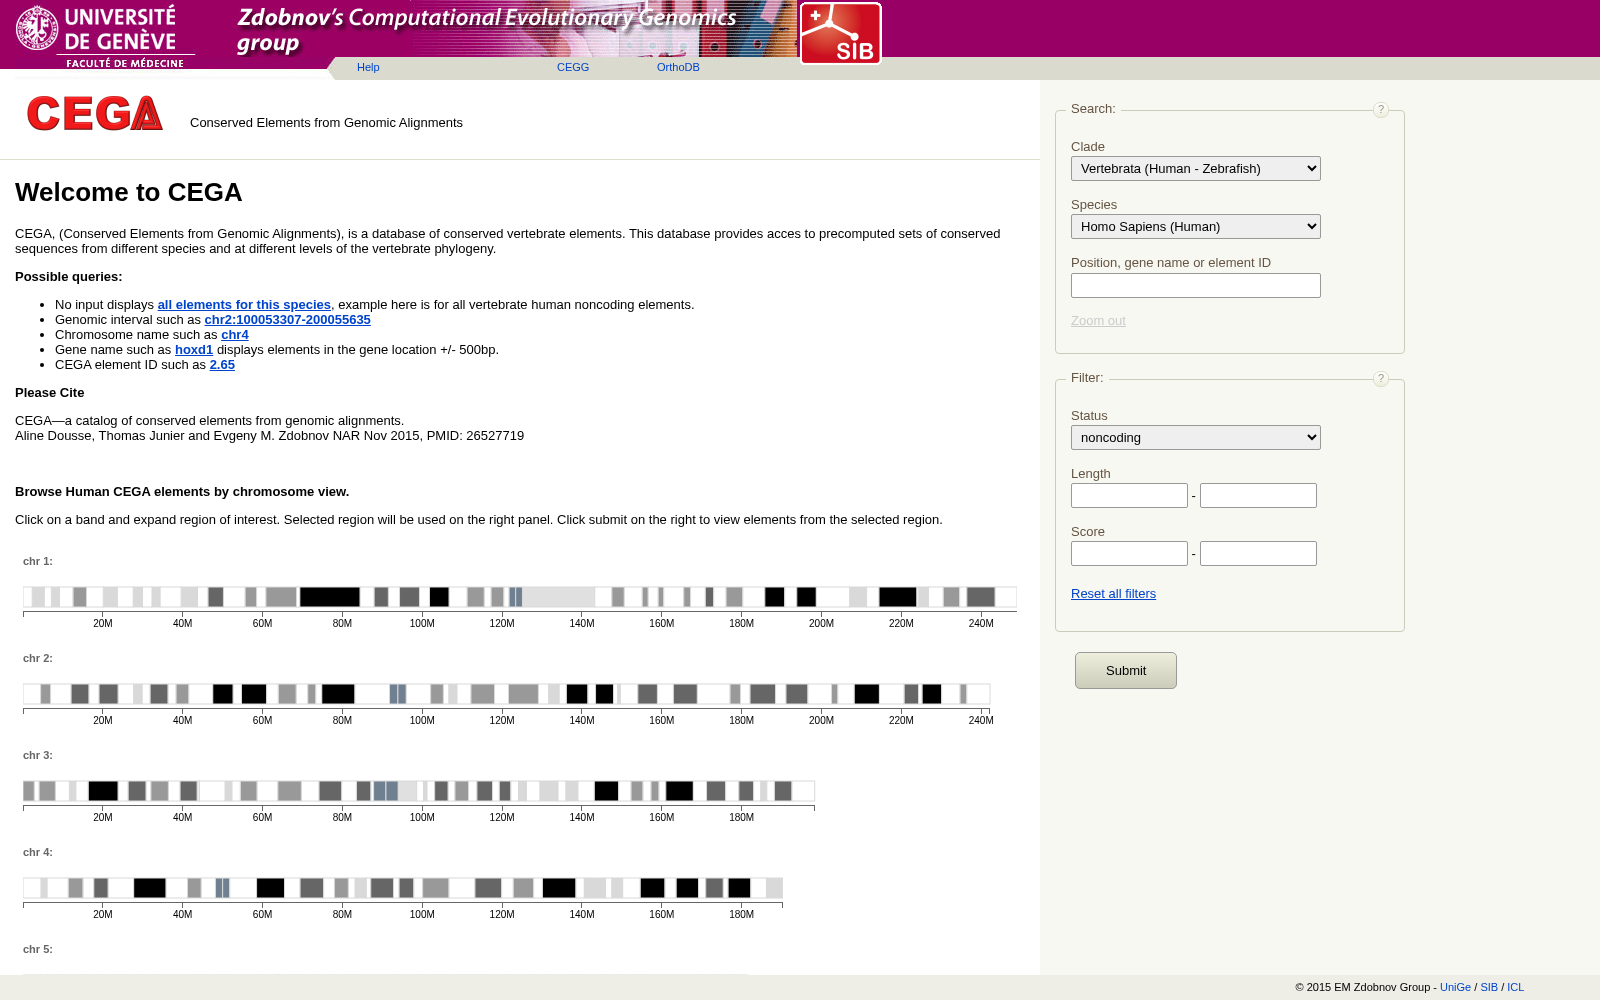Click the Université de Genève logo
This screenshot has height=1000, width=1600.
pos(105,36)
